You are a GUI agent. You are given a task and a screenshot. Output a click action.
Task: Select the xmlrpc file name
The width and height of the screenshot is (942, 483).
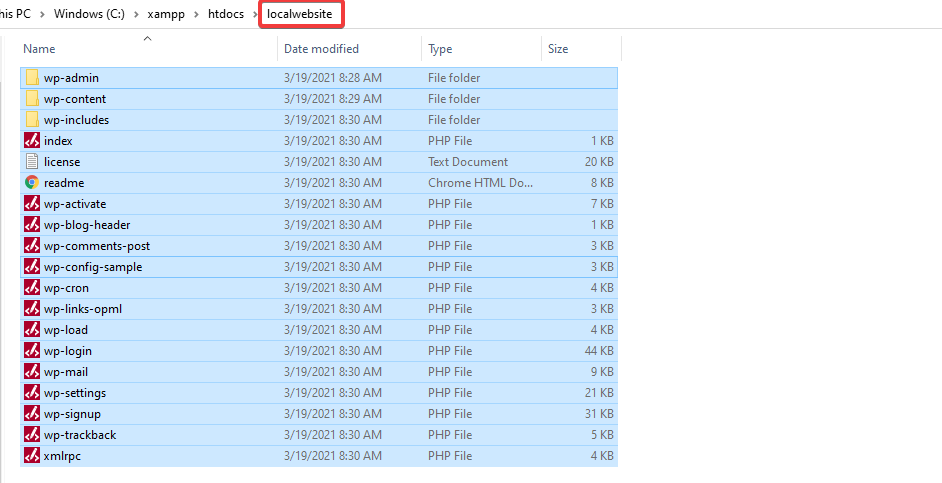[x=62, y=456]
